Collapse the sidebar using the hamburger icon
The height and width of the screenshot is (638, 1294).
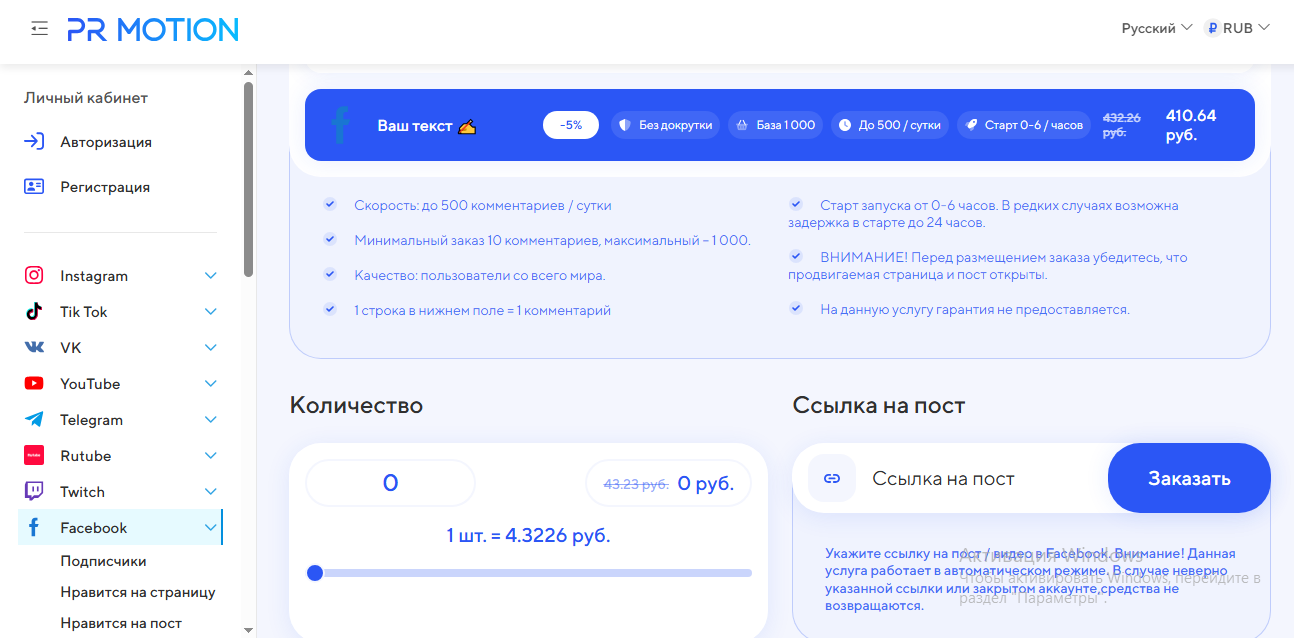coord(39,28)
